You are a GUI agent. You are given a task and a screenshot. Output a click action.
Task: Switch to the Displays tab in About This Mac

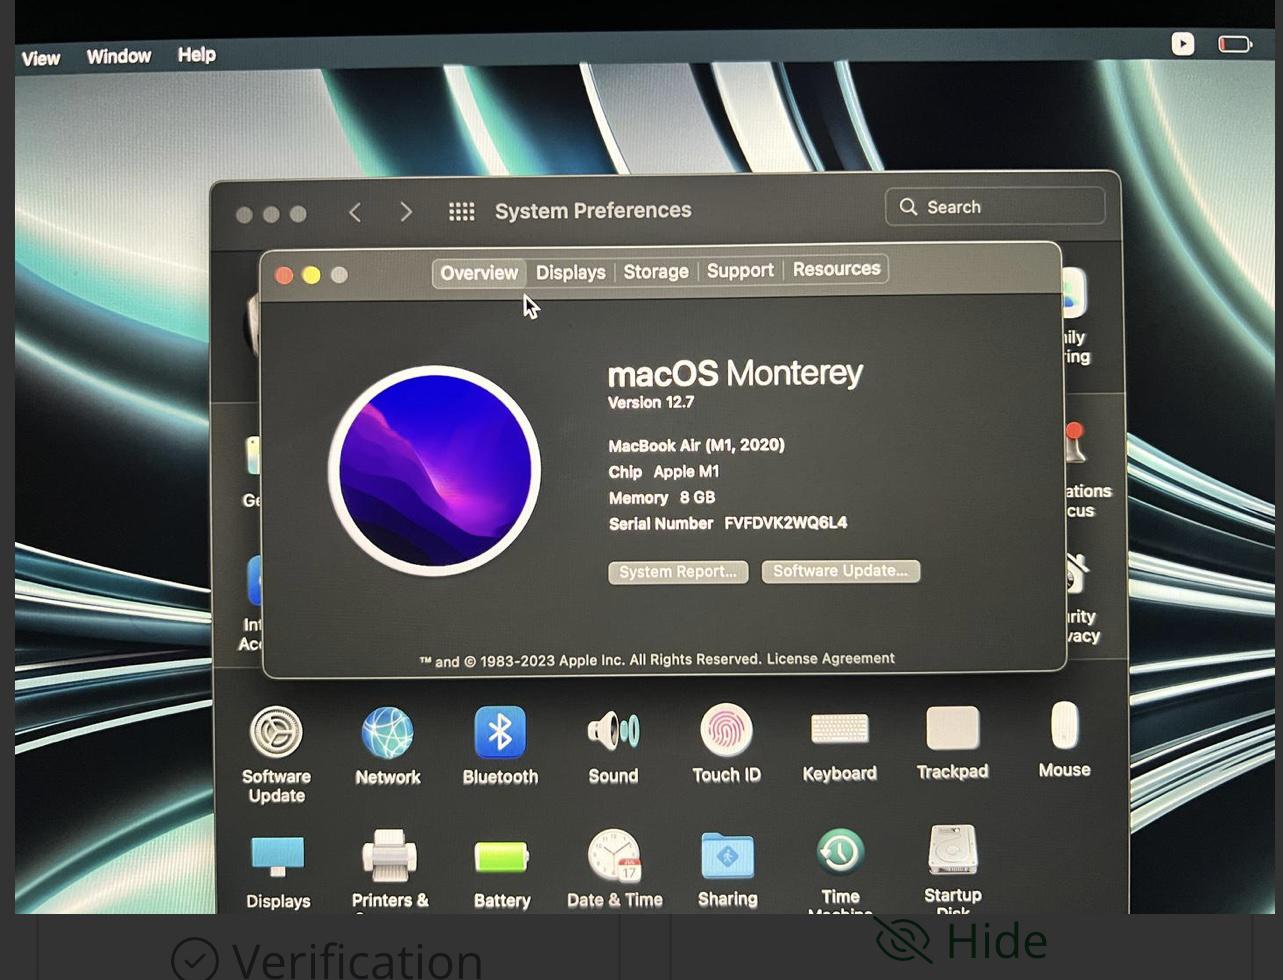coord(570,272)
